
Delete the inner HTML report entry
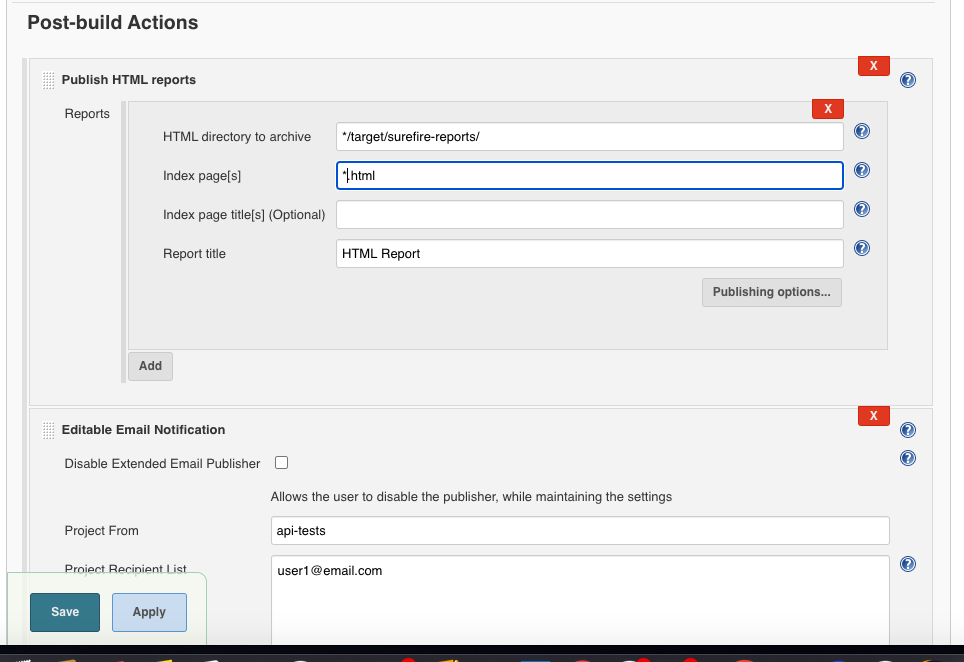827,109
